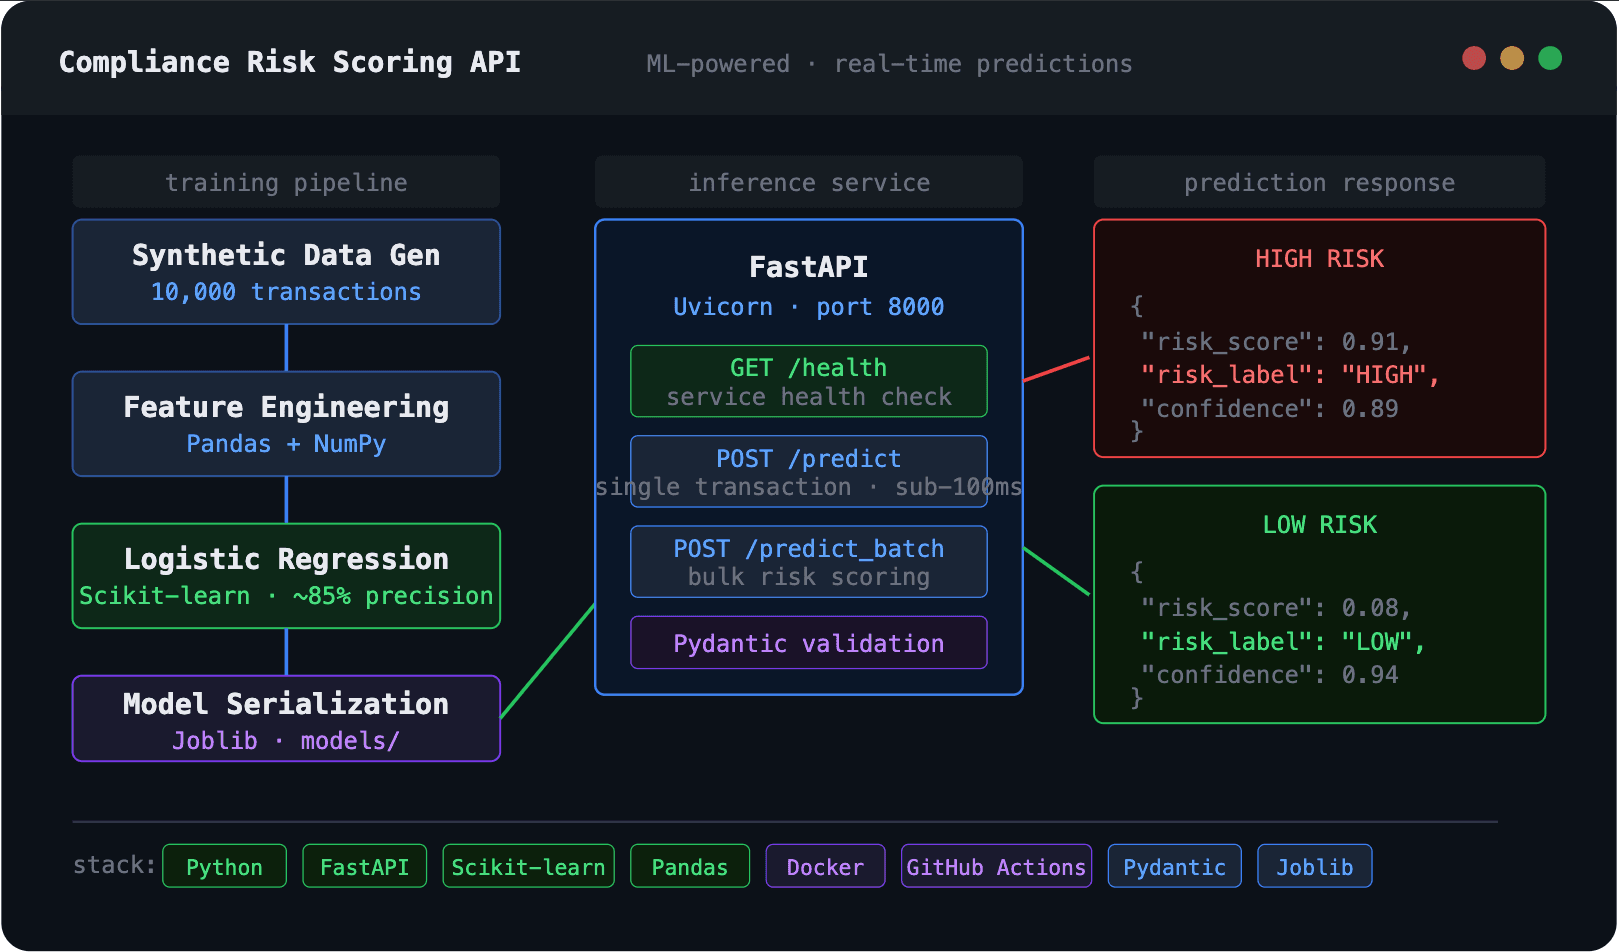Viewport: 1619px width, 952px height.
Task: Toggle the GET /health endpoint card
Action: 808,381
